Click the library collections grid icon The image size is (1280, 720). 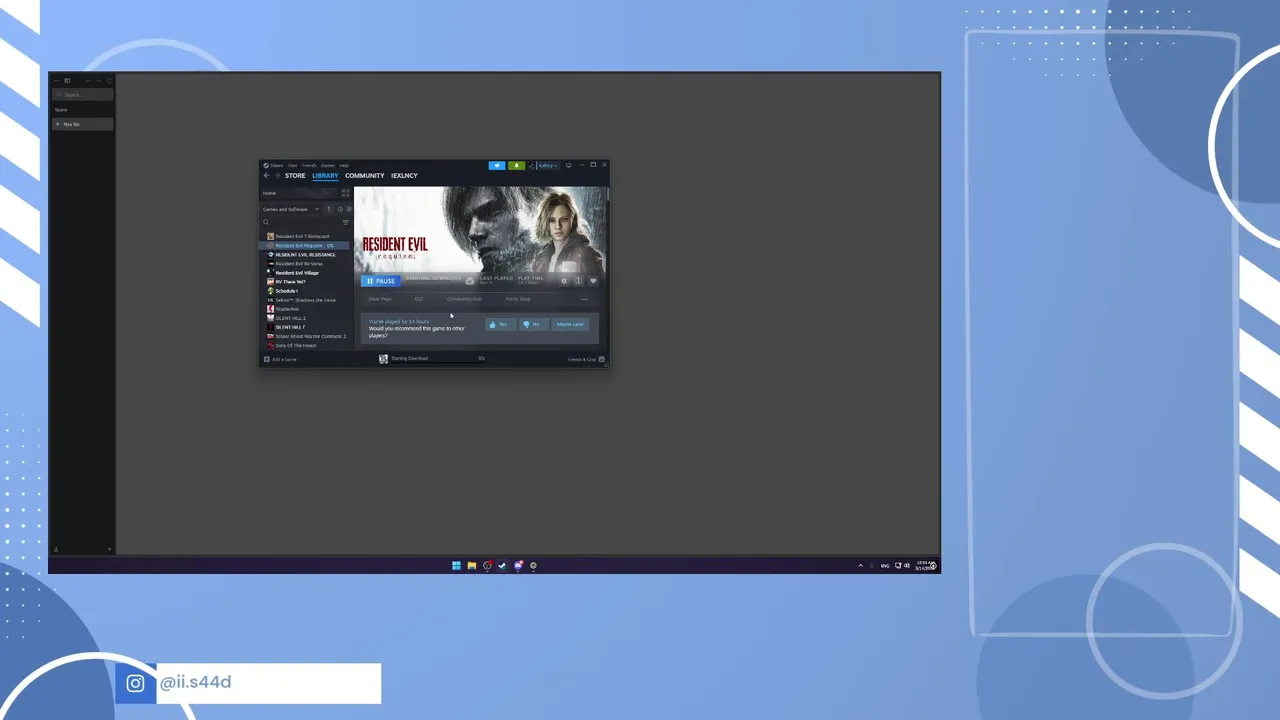click(346, 193)
